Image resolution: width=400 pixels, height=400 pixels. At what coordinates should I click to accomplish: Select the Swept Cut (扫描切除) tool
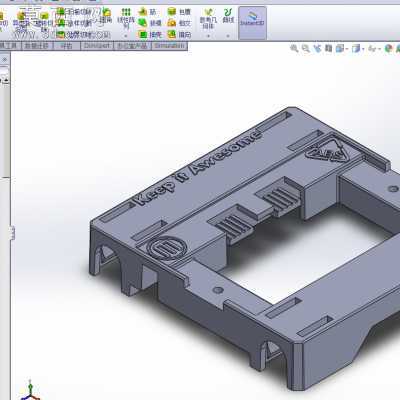(75, 12)
